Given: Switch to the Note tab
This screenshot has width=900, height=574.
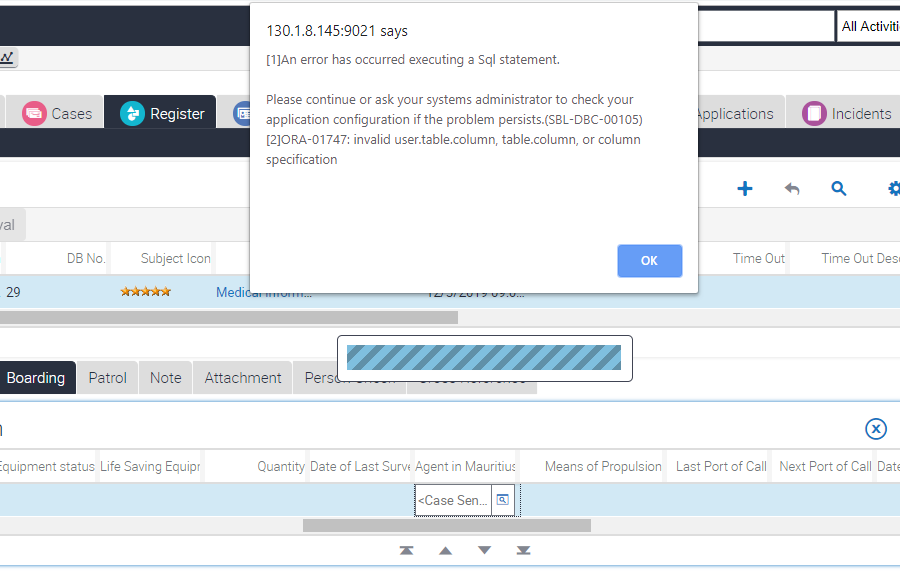Looking at the screenshot, I should [x=165, y=378].
